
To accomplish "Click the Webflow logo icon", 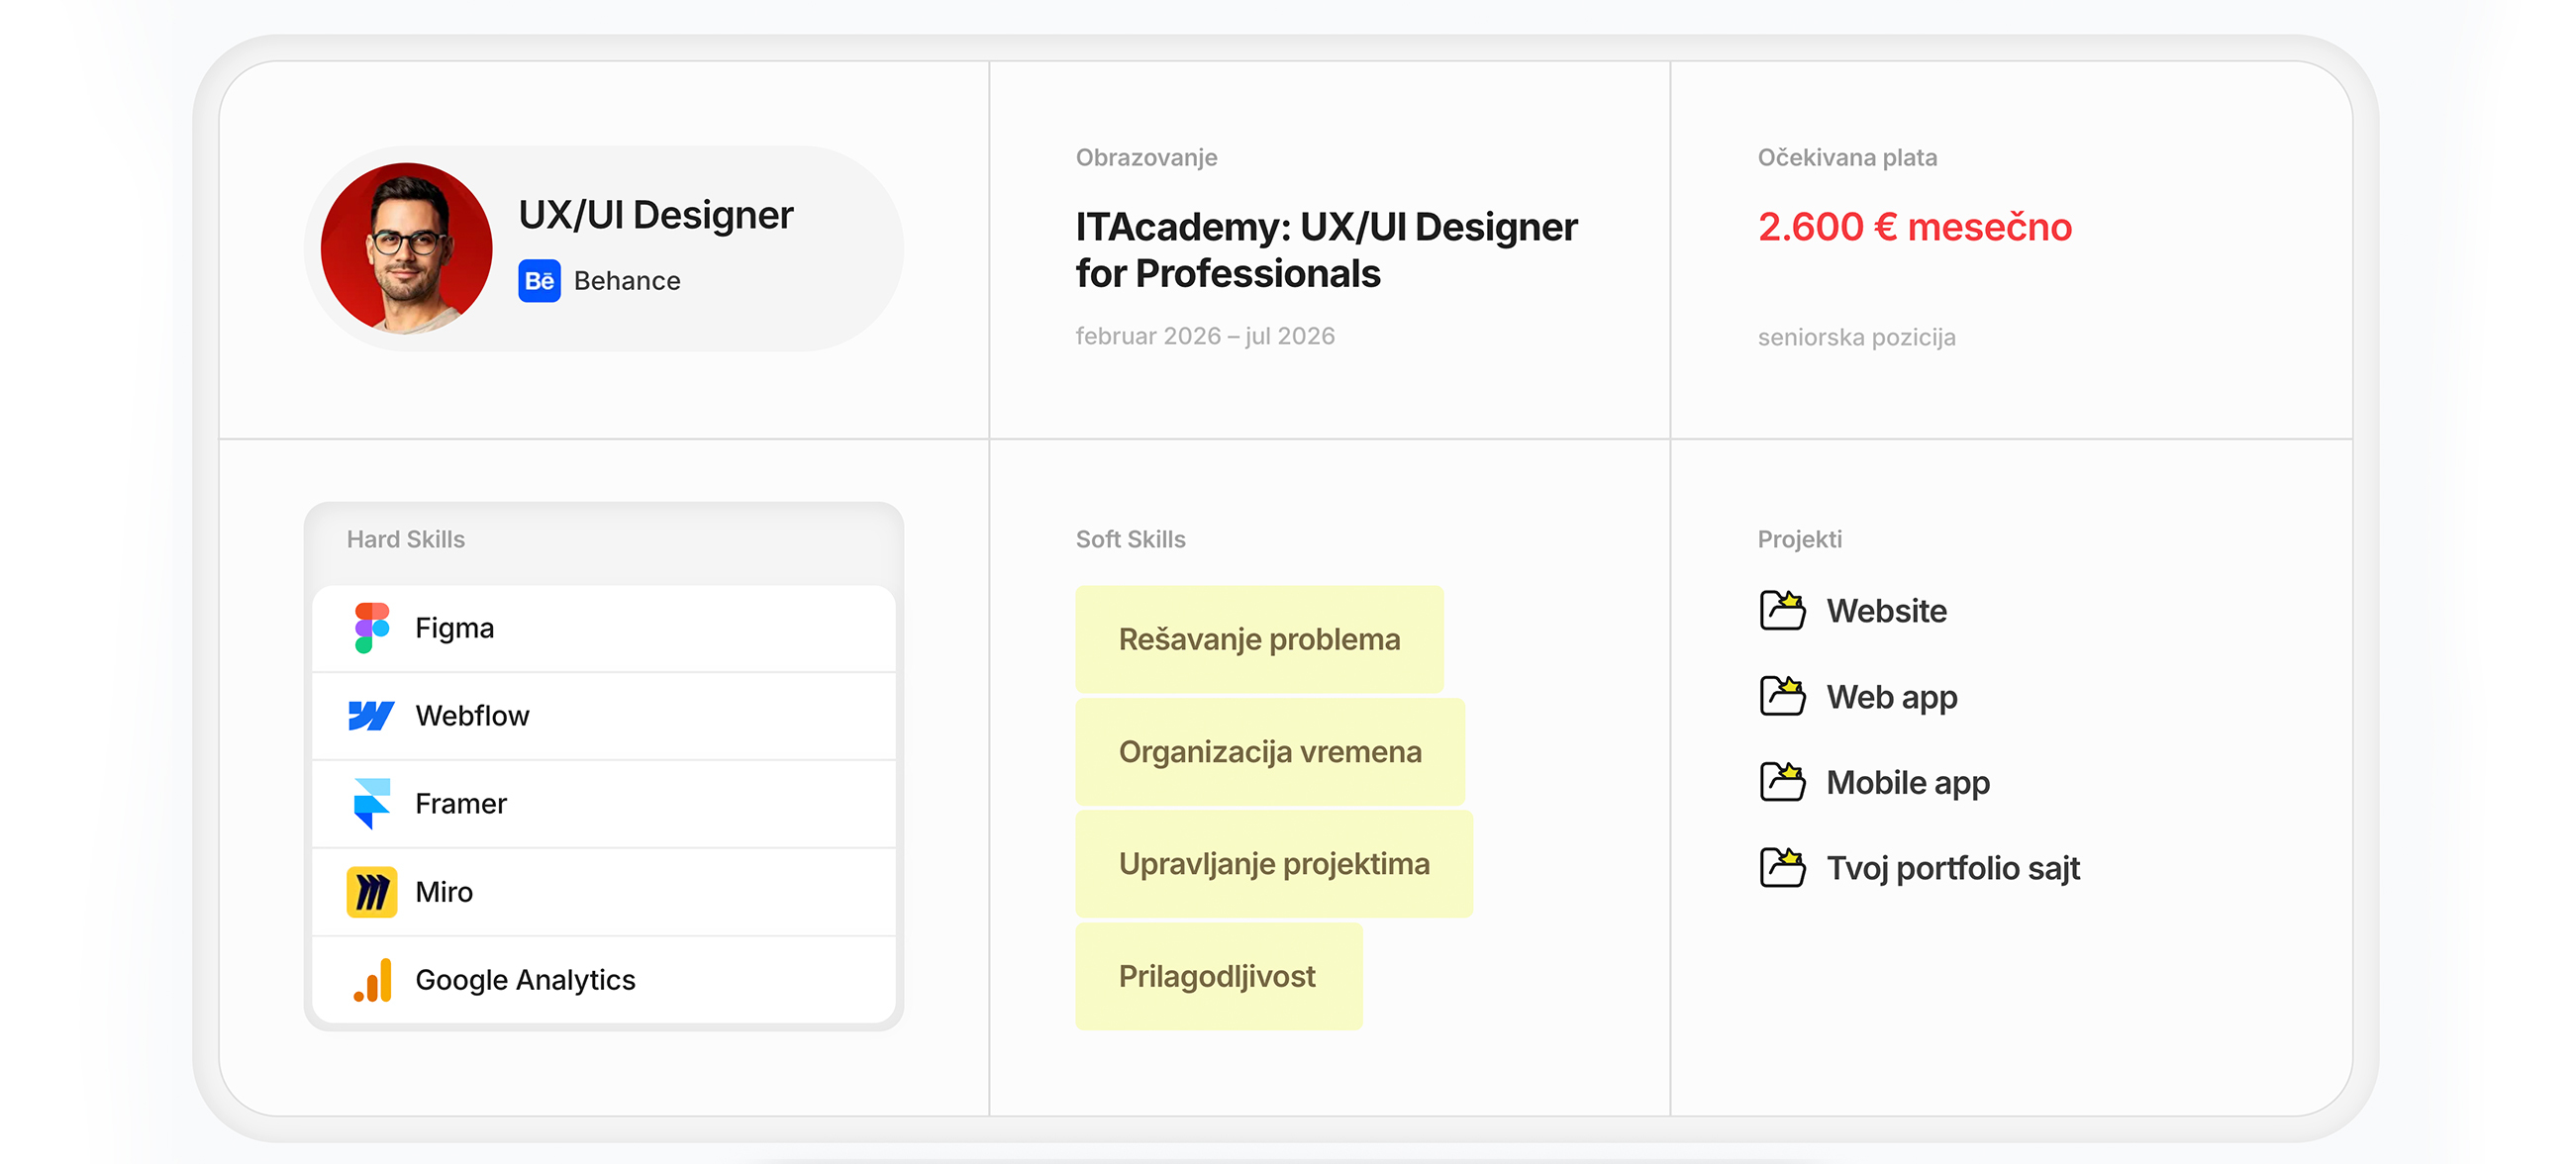I will point(371,716).
